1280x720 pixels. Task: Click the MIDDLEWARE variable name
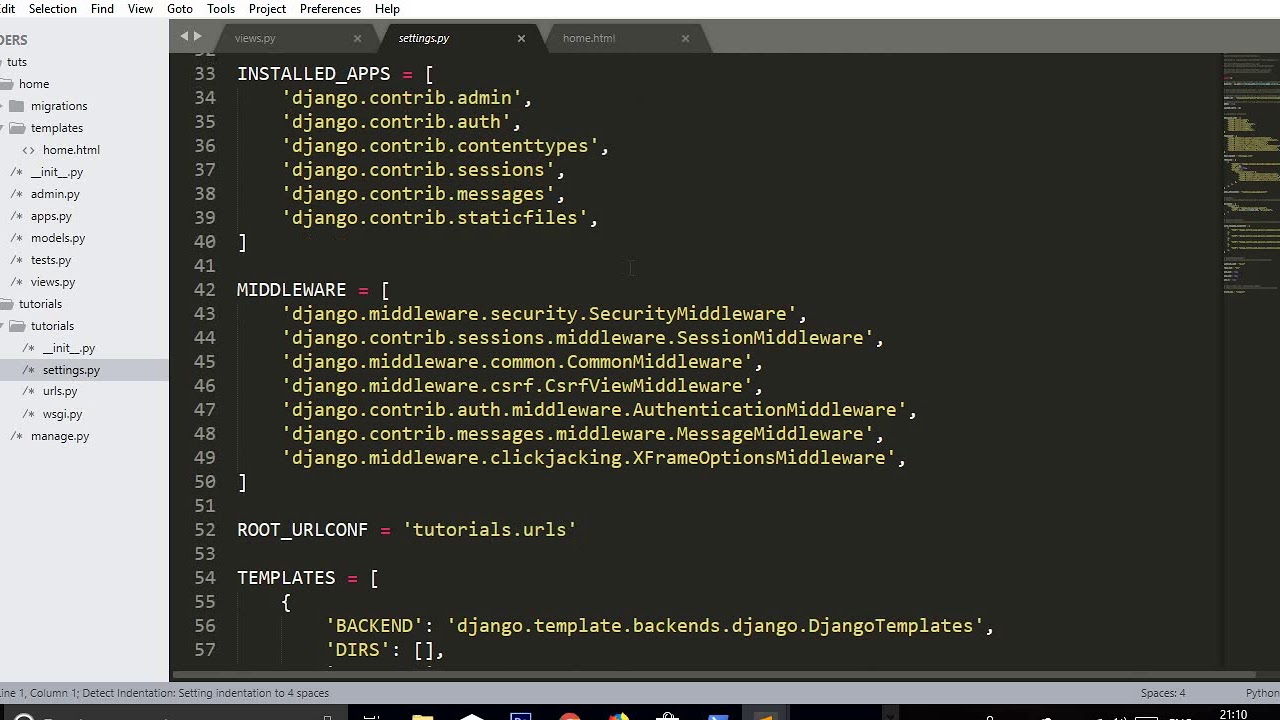pos(292,290)
